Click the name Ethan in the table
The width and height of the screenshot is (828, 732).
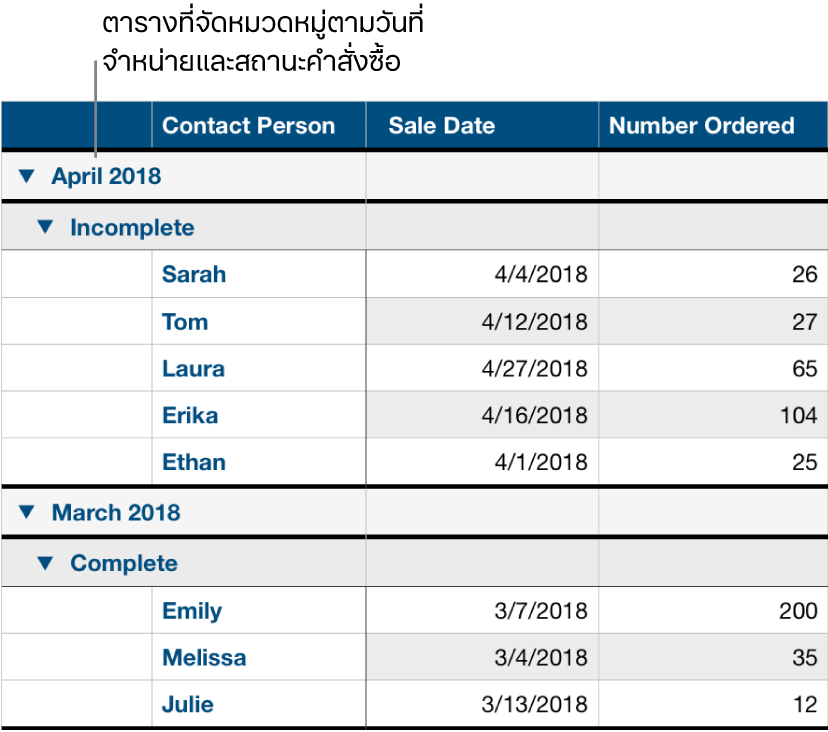[193, 462]
